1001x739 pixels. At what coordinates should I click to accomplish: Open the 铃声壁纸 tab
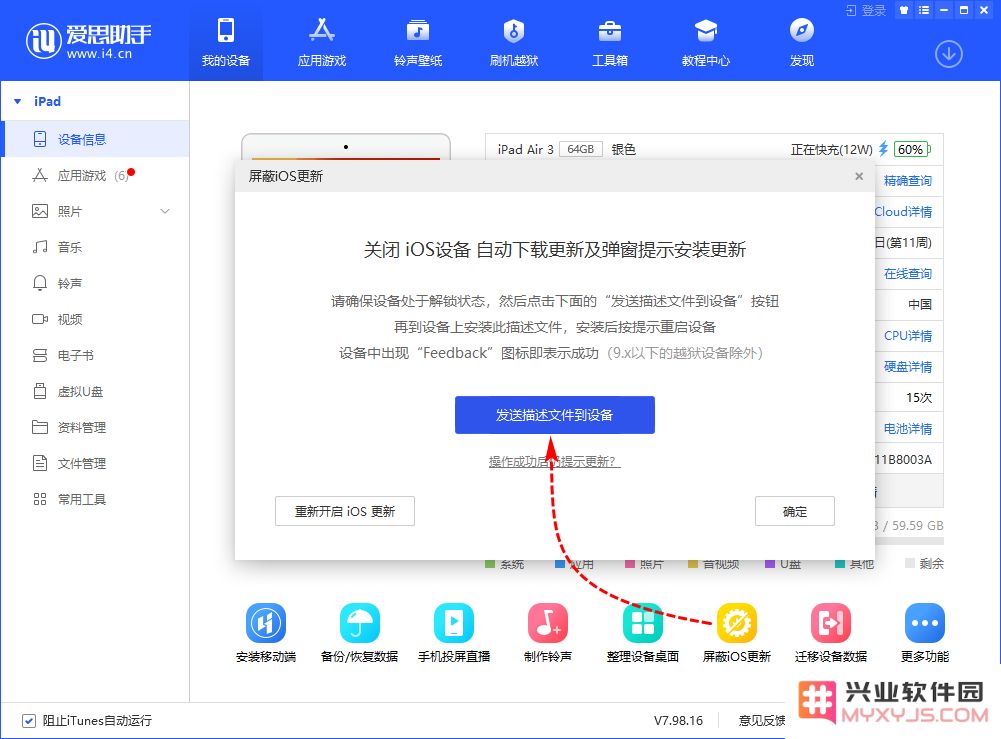(x=418, y=42)
